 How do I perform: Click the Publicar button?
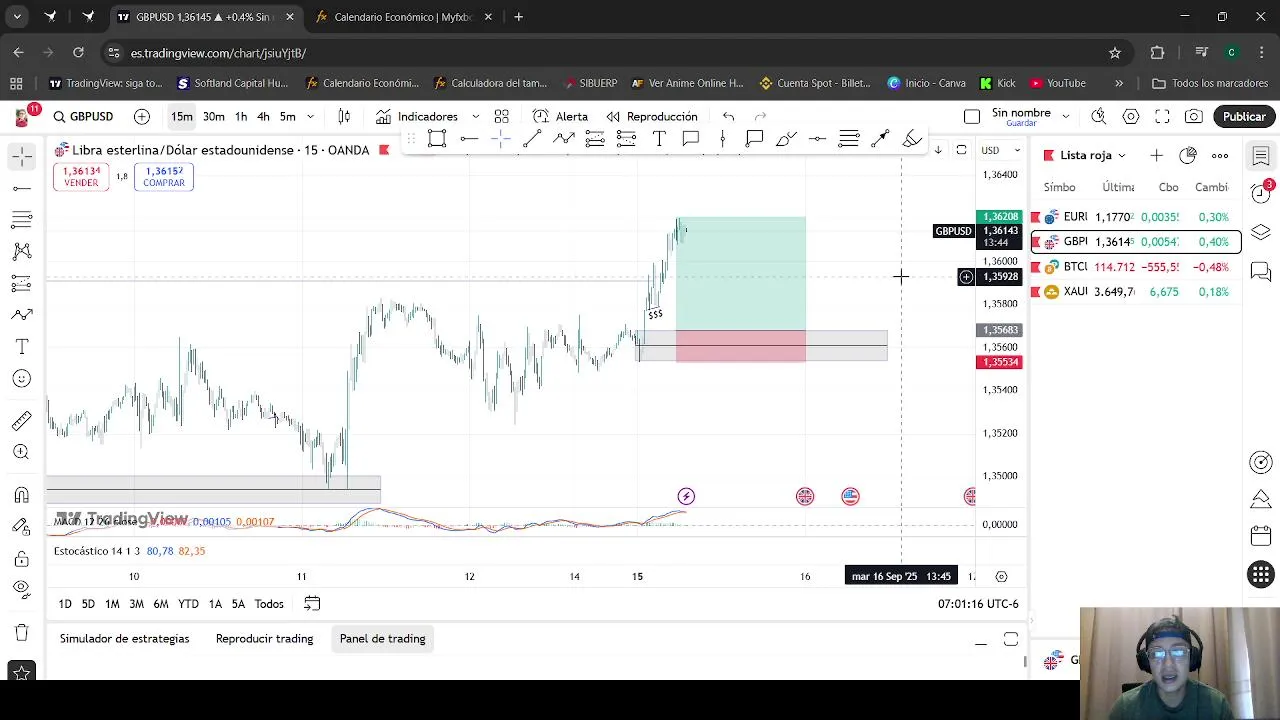[1244, 117]
